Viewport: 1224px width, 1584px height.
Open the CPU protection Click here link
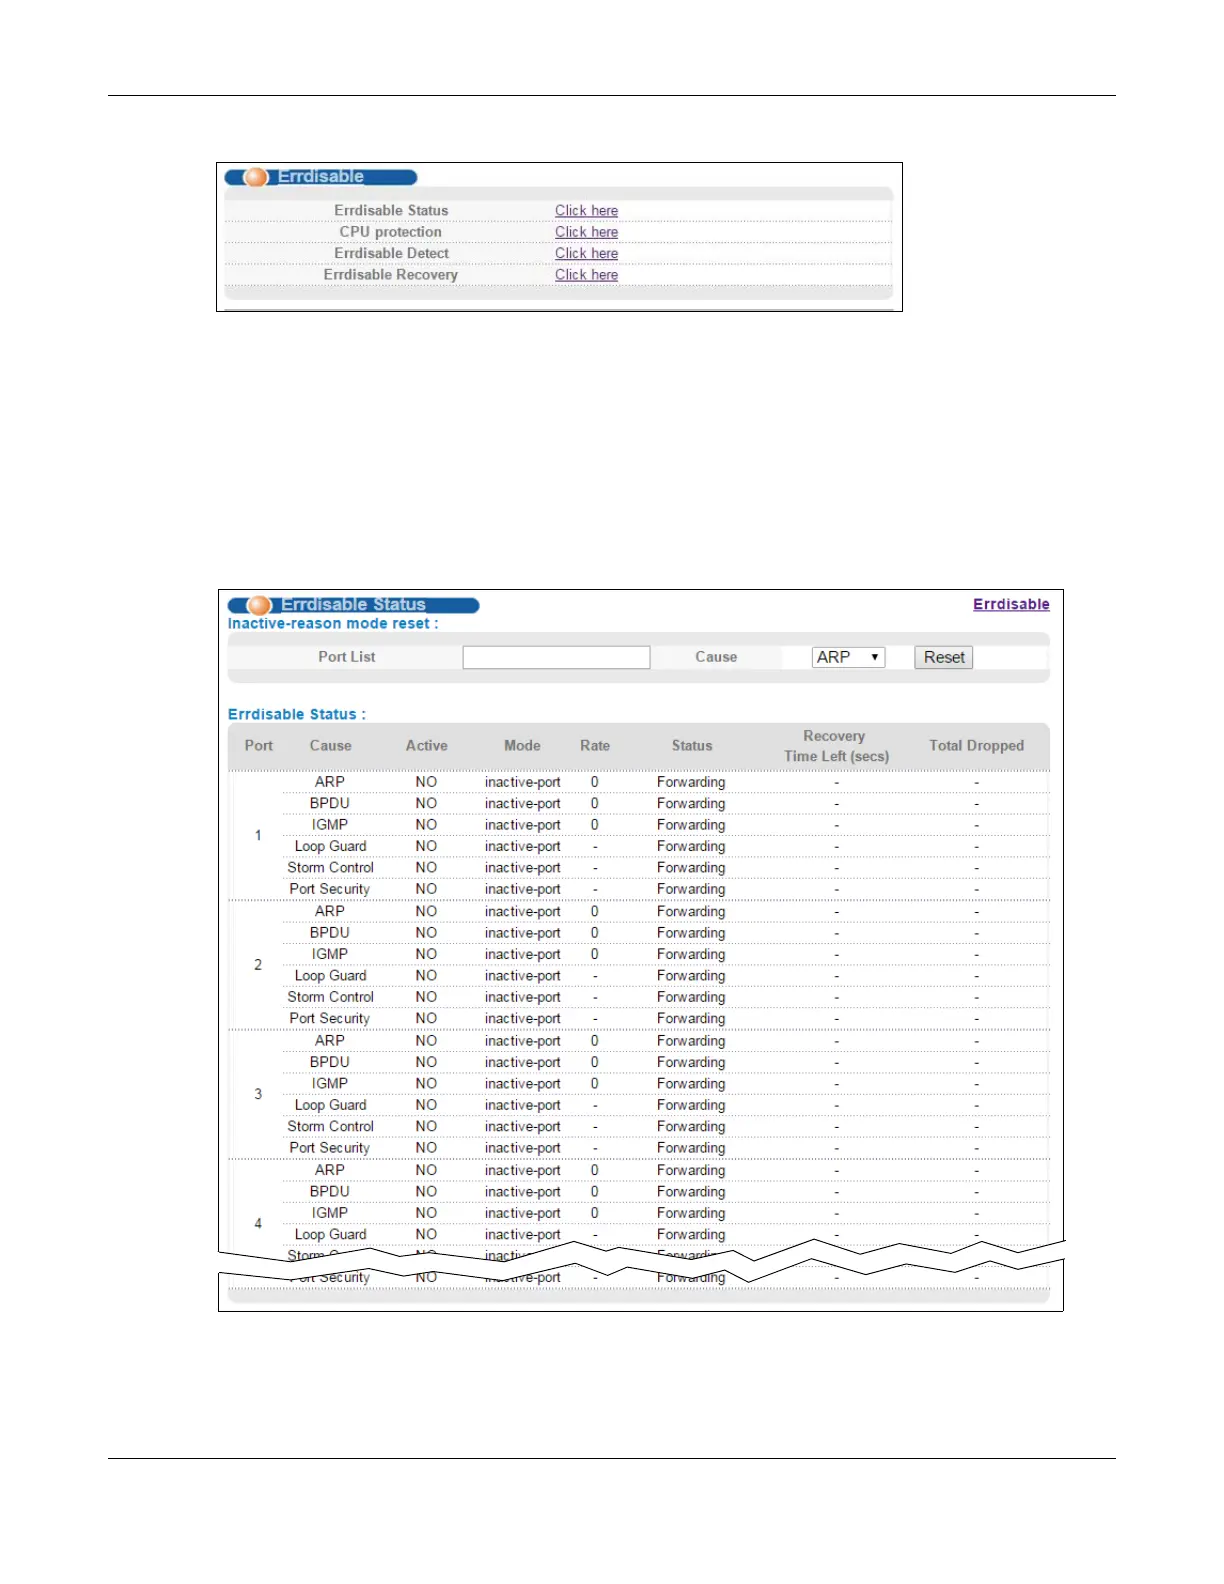[x=586, y=232]
